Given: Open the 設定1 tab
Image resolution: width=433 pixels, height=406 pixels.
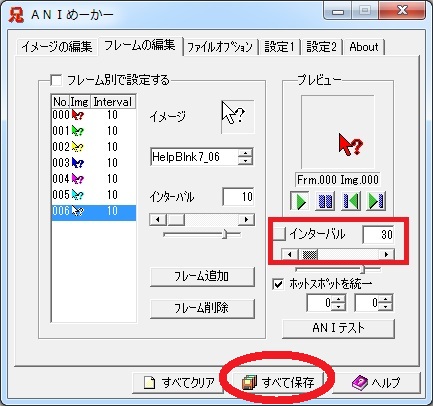Looking at the screenshot, I should click(x=279, y=47).
